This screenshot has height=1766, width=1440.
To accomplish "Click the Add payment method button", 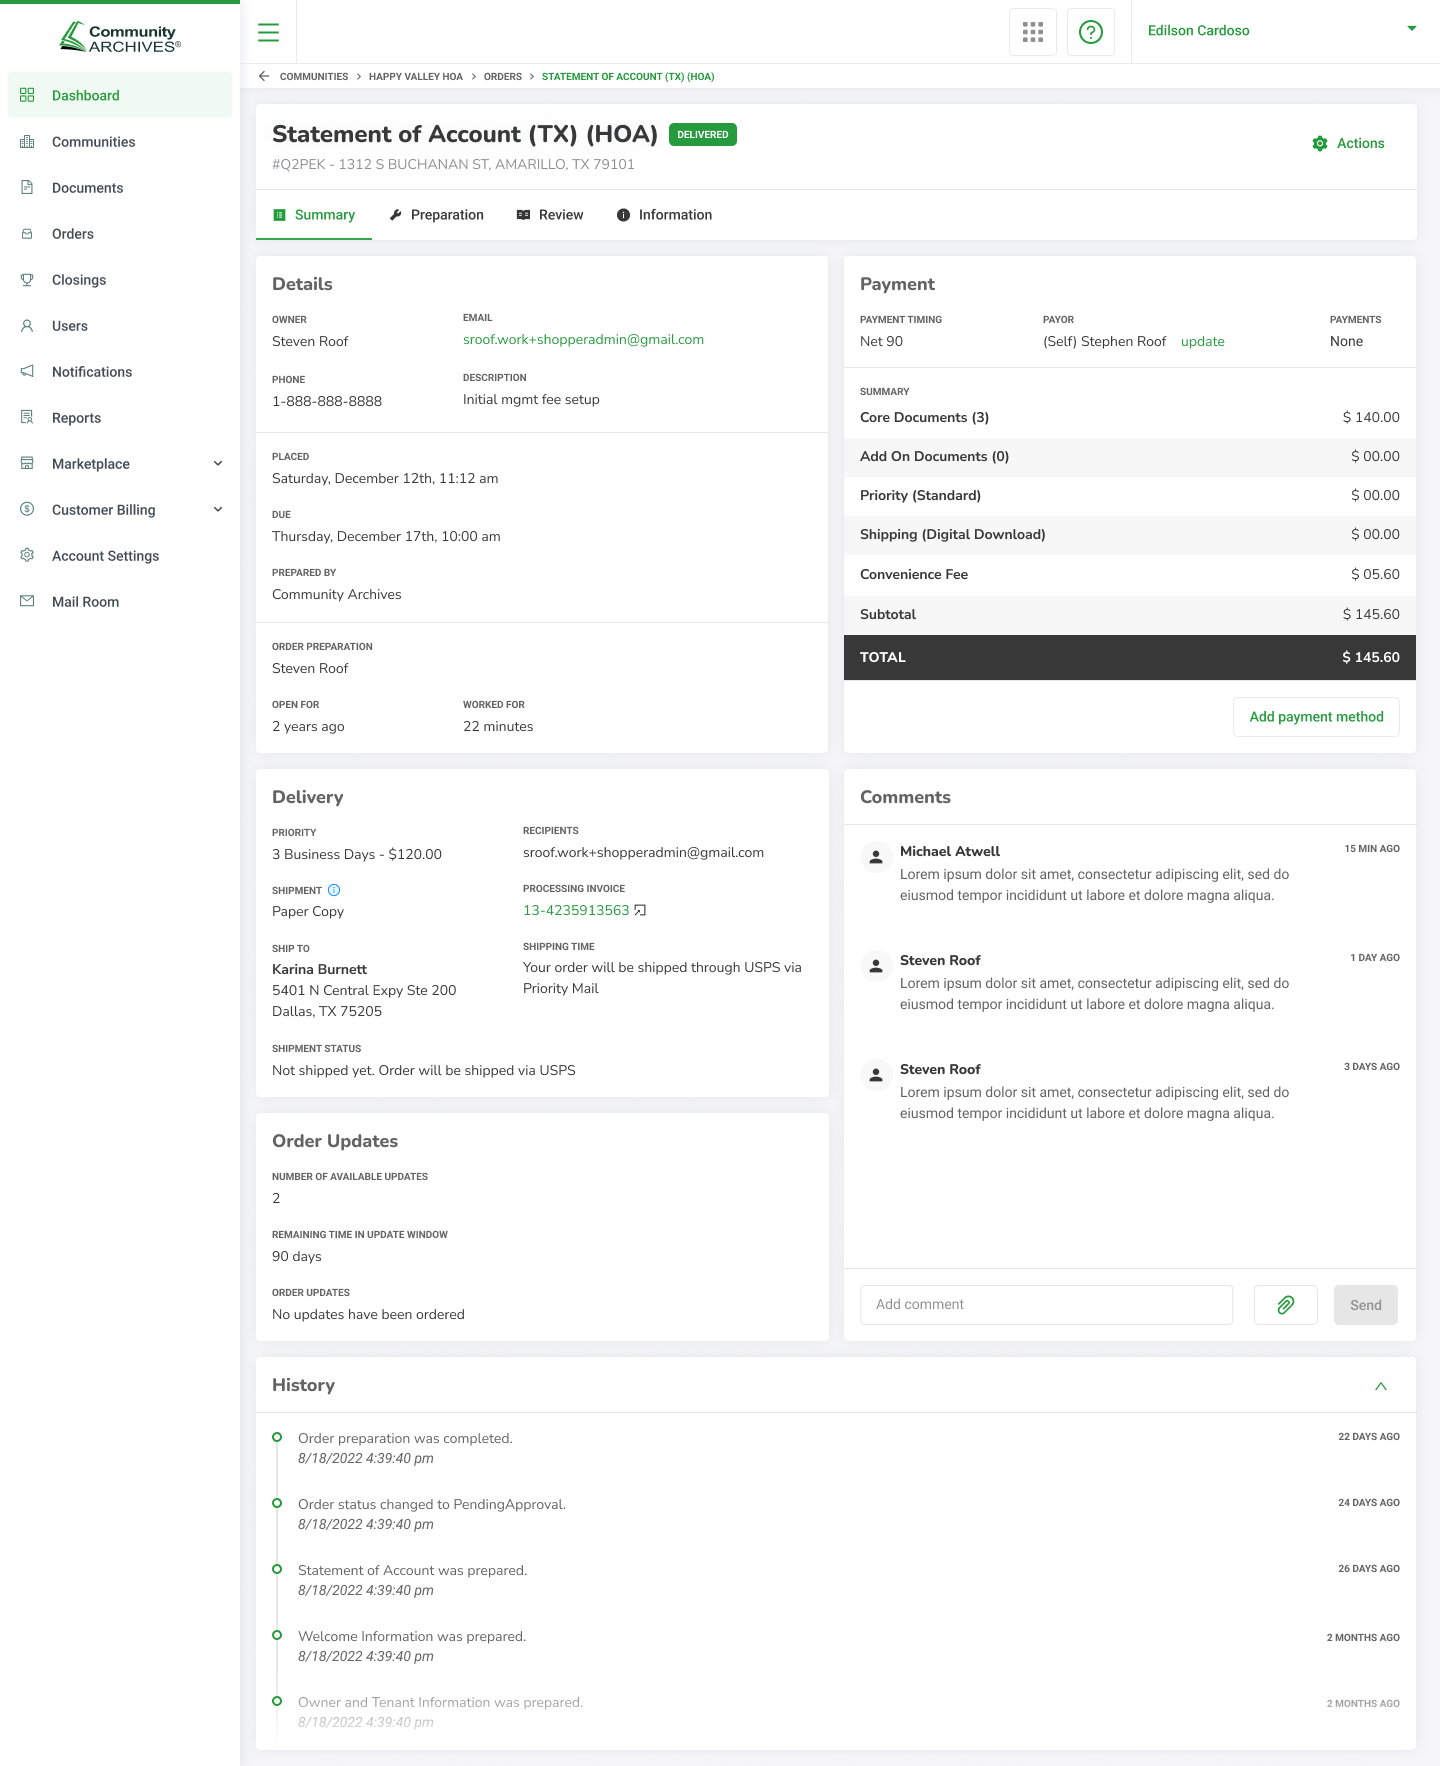I will (1316, 717).
